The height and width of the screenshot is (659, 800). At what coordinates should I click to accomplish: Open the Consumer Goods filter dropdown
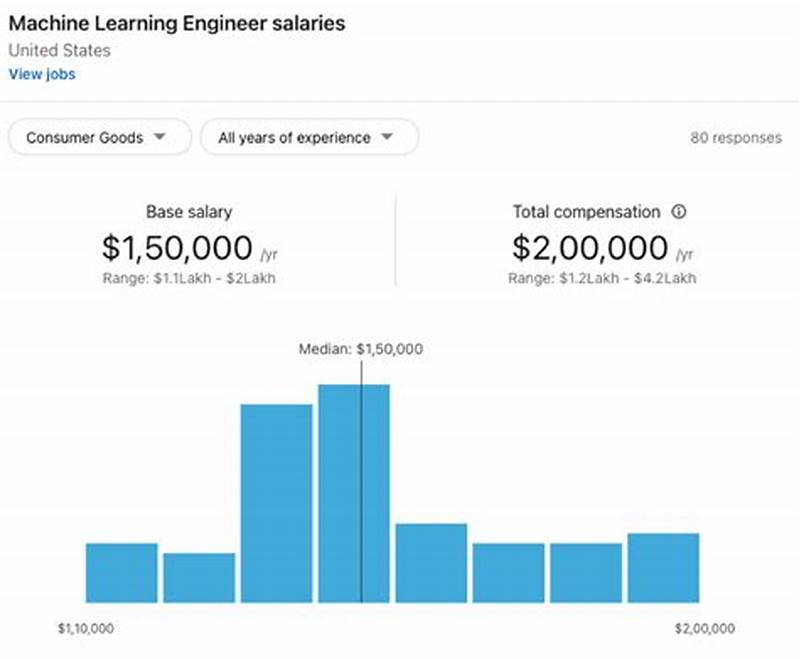[97, 137]
